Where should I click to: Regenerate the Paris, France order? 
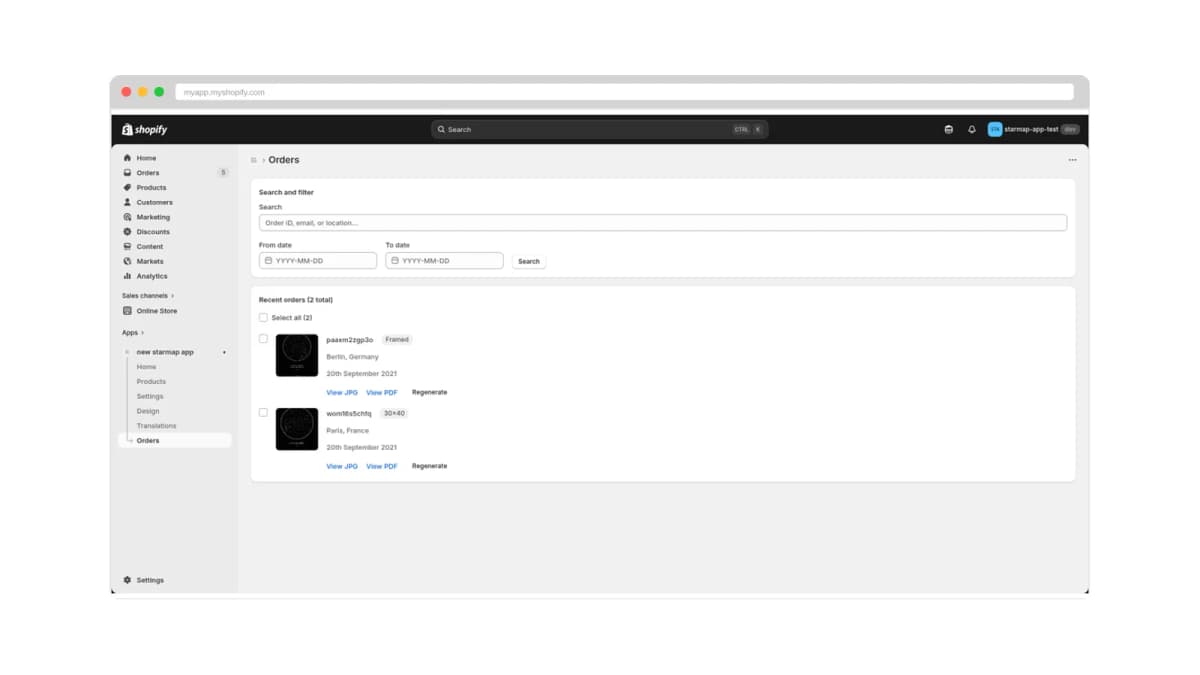pos(430,466)
